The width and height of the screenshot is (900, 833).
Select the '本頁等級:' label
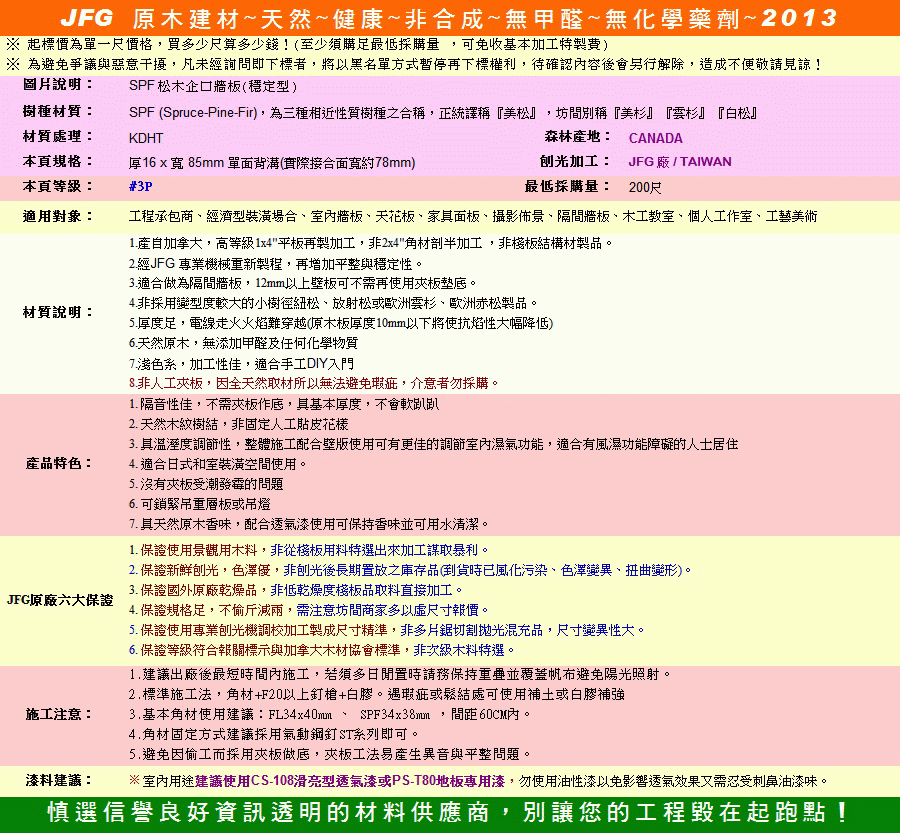pyautogui.click(x=58, y=186)
